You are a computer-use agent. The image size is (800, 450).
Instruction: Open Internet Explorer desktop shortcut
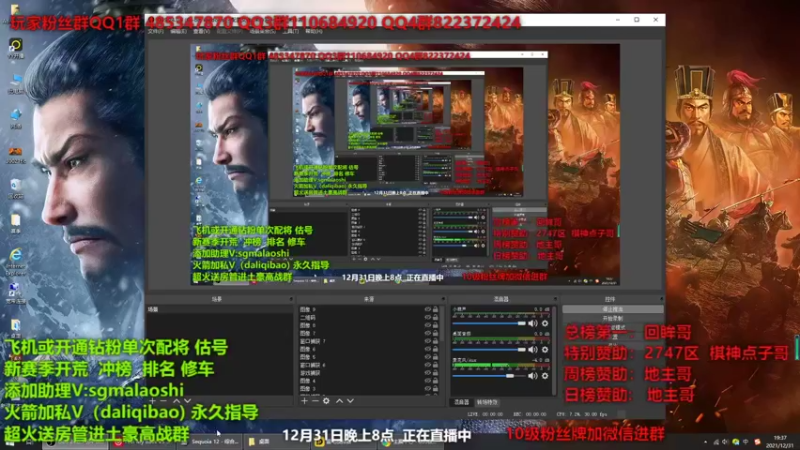(x=16, y=260)
